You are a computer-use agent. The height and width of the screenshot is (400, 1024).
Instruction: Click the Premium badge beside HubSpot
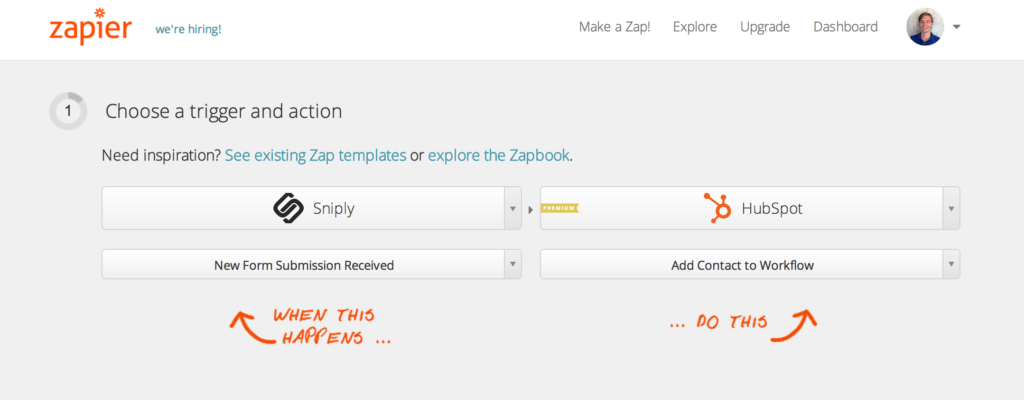click(x=560, y=208)
